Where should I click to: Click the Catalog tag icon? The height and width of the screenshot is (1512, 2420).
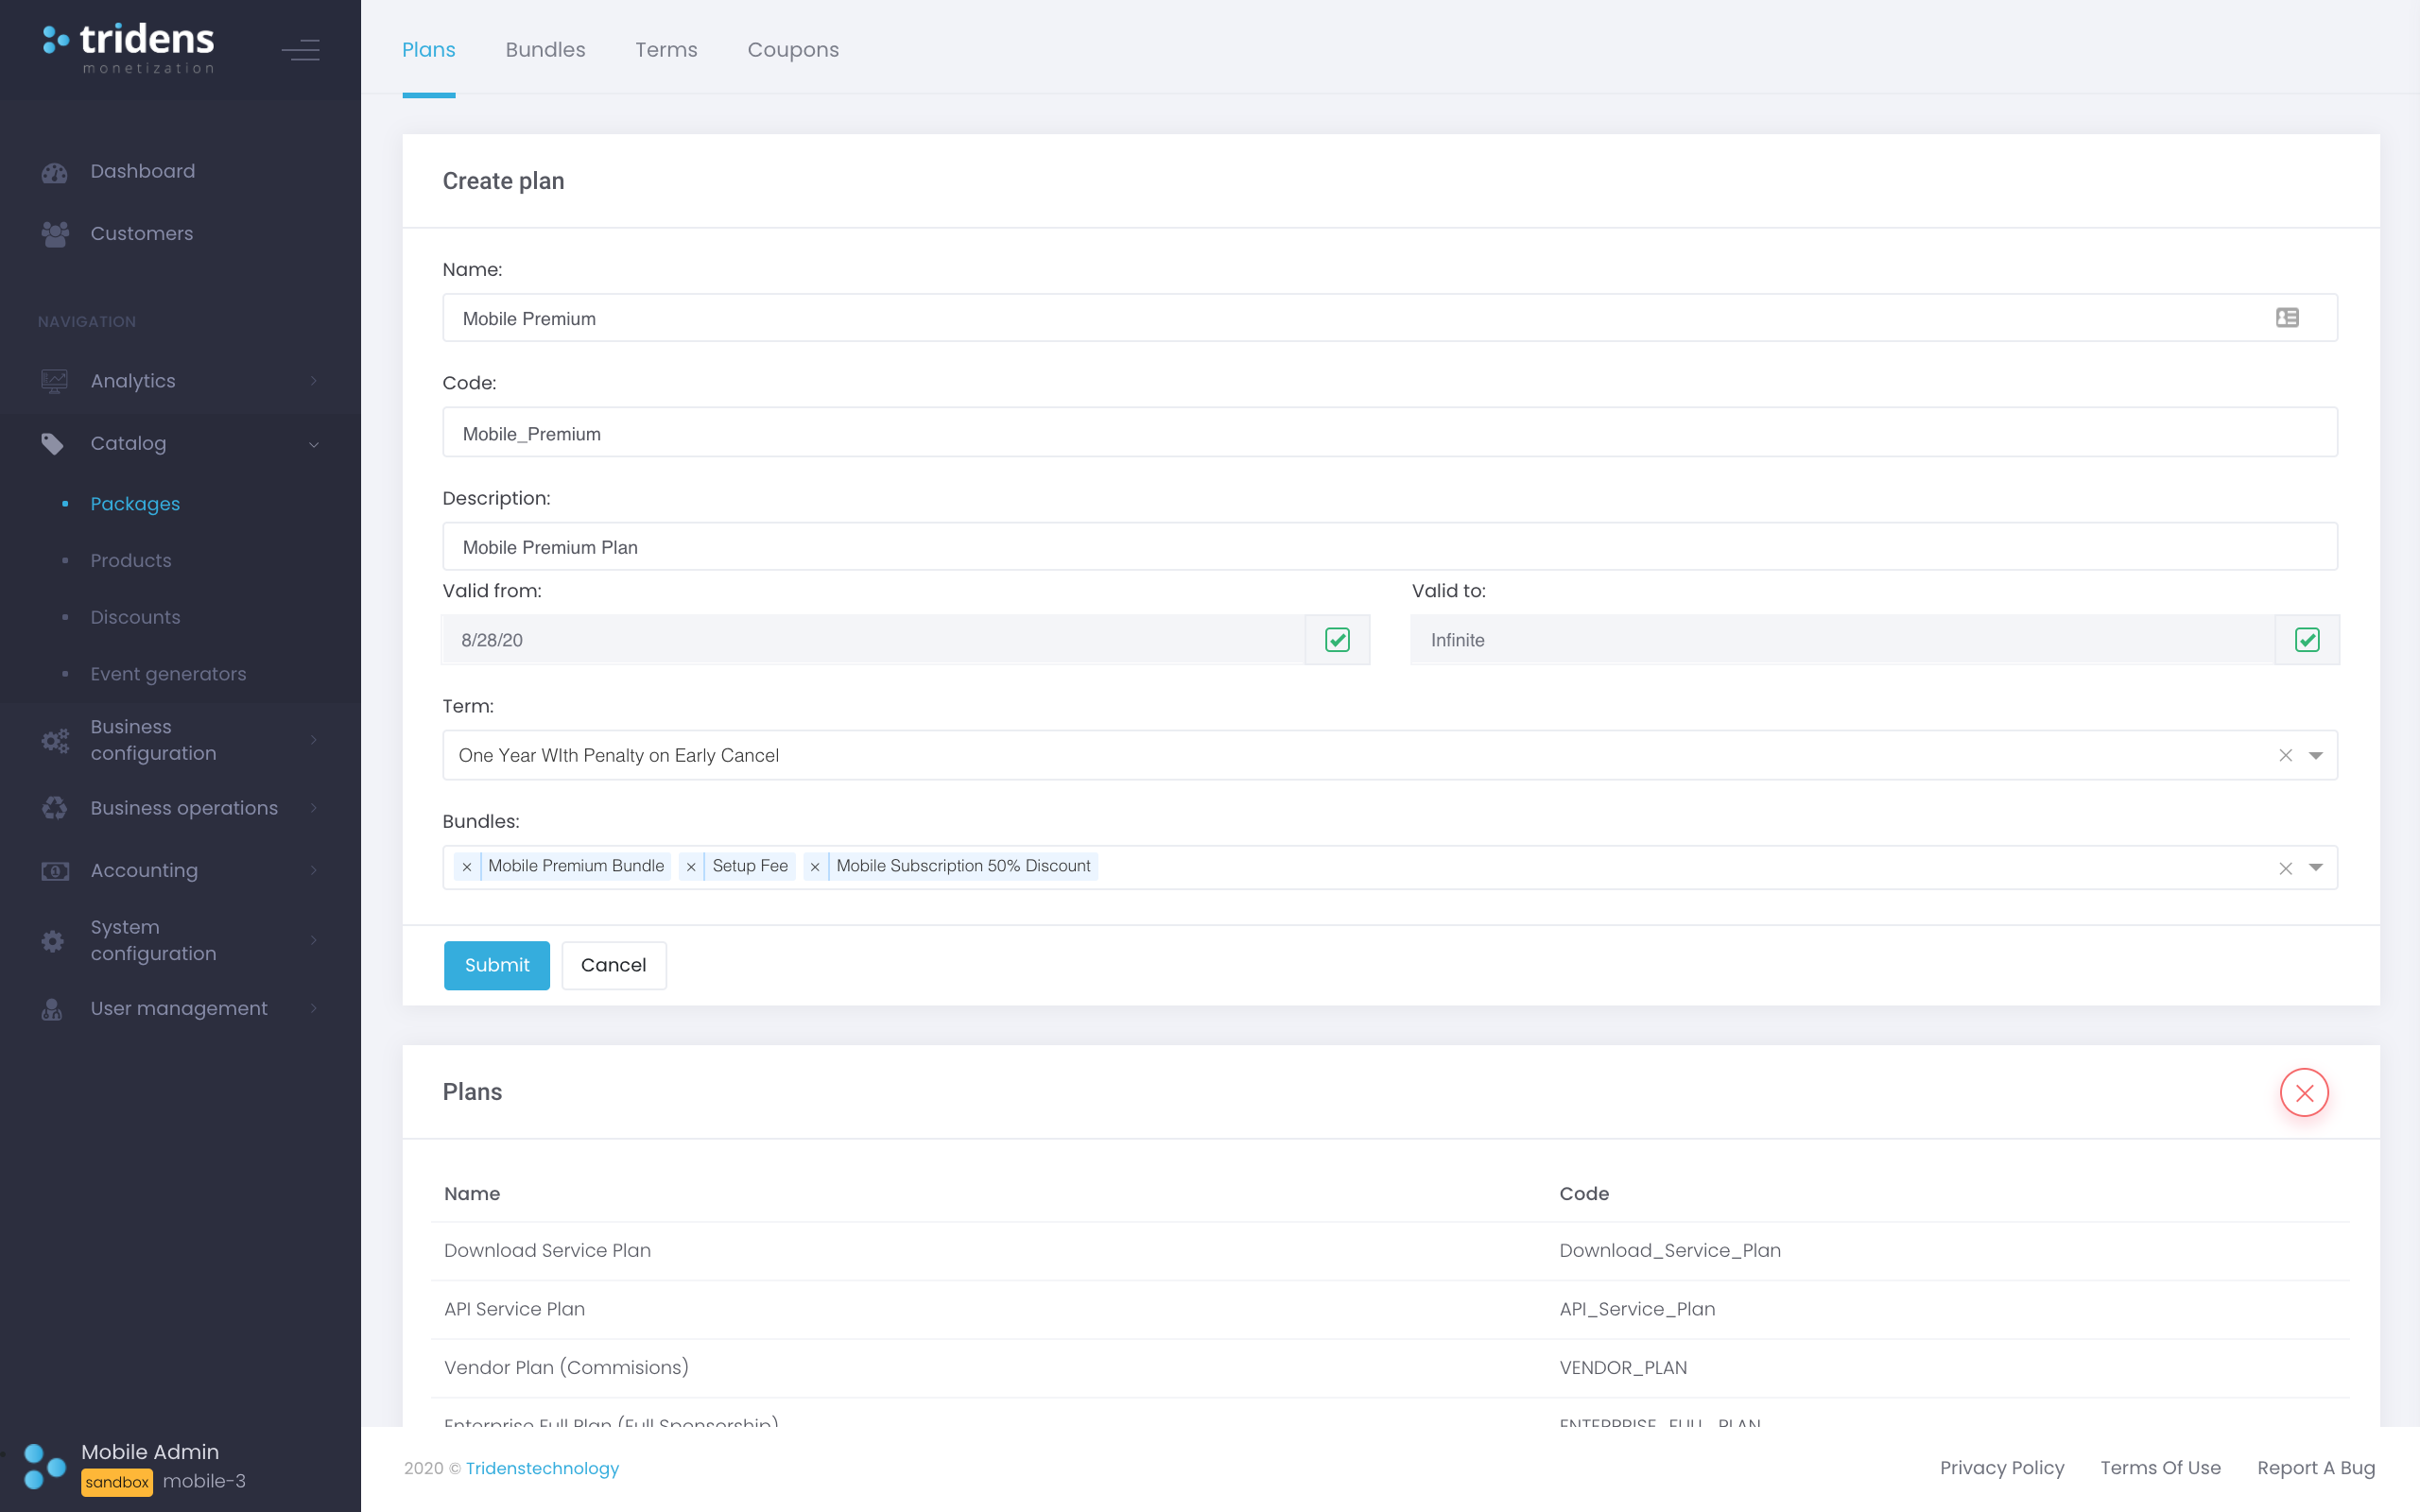pos(53,443)
